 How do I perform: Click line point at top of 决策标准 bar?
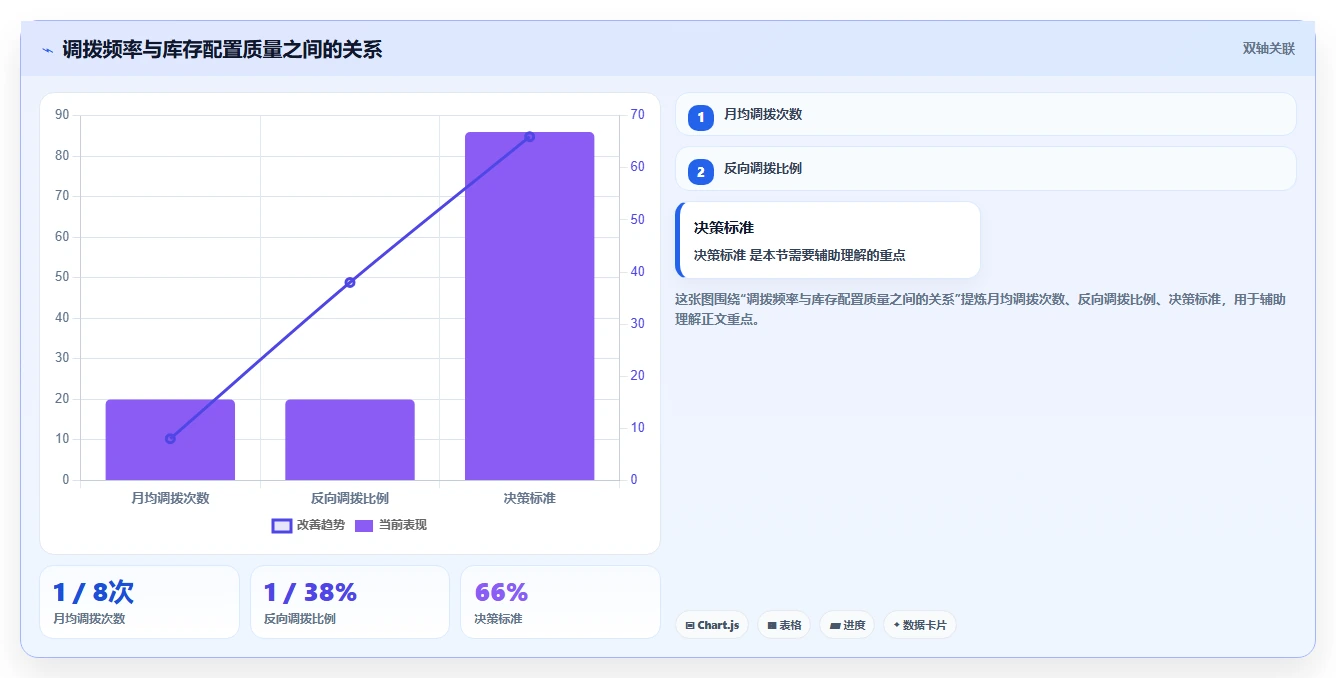pyautogui.click(x=530, y=137)
